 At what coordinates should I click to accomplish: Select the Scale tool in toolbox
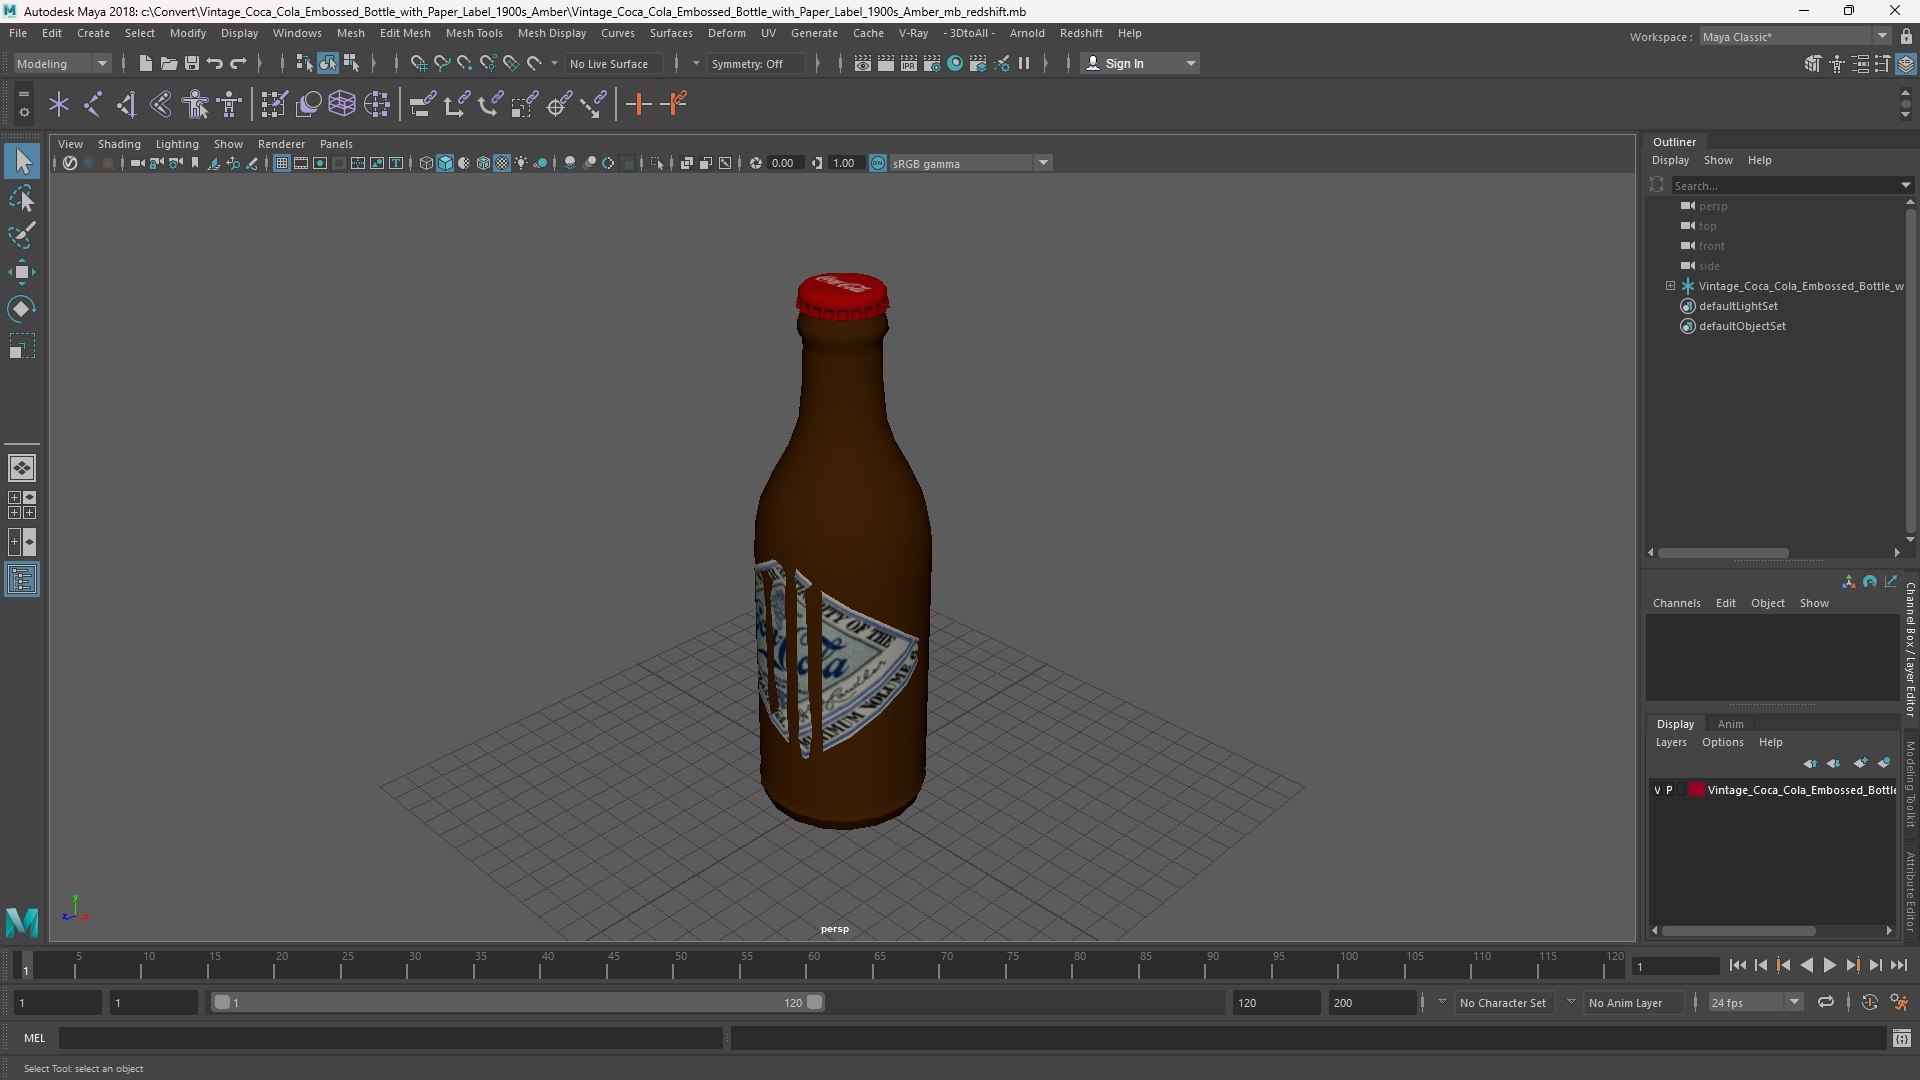(x=22, y=346)
